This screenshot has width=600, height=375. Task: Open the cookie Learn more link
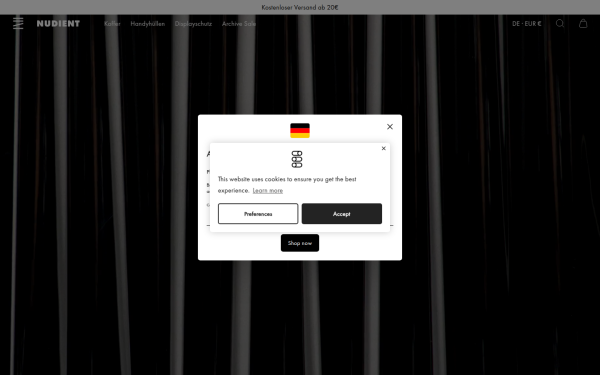click(267, 191)
